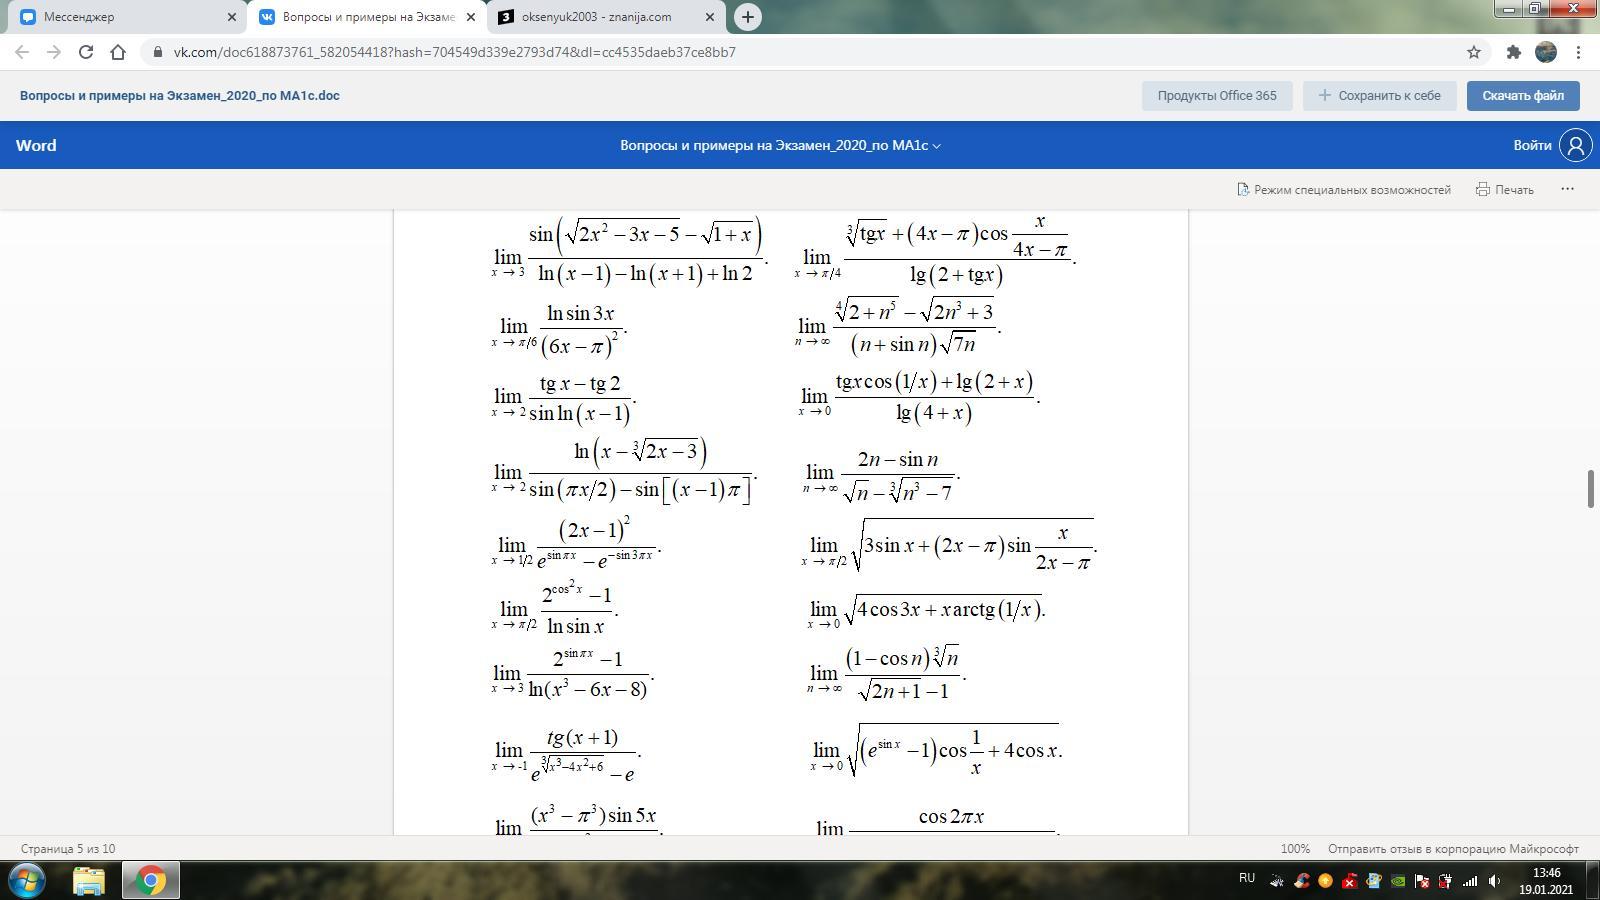
Task: Click the limit with tg(x+1) numerator
Action: pyautogui.click(x=566, y=754)
